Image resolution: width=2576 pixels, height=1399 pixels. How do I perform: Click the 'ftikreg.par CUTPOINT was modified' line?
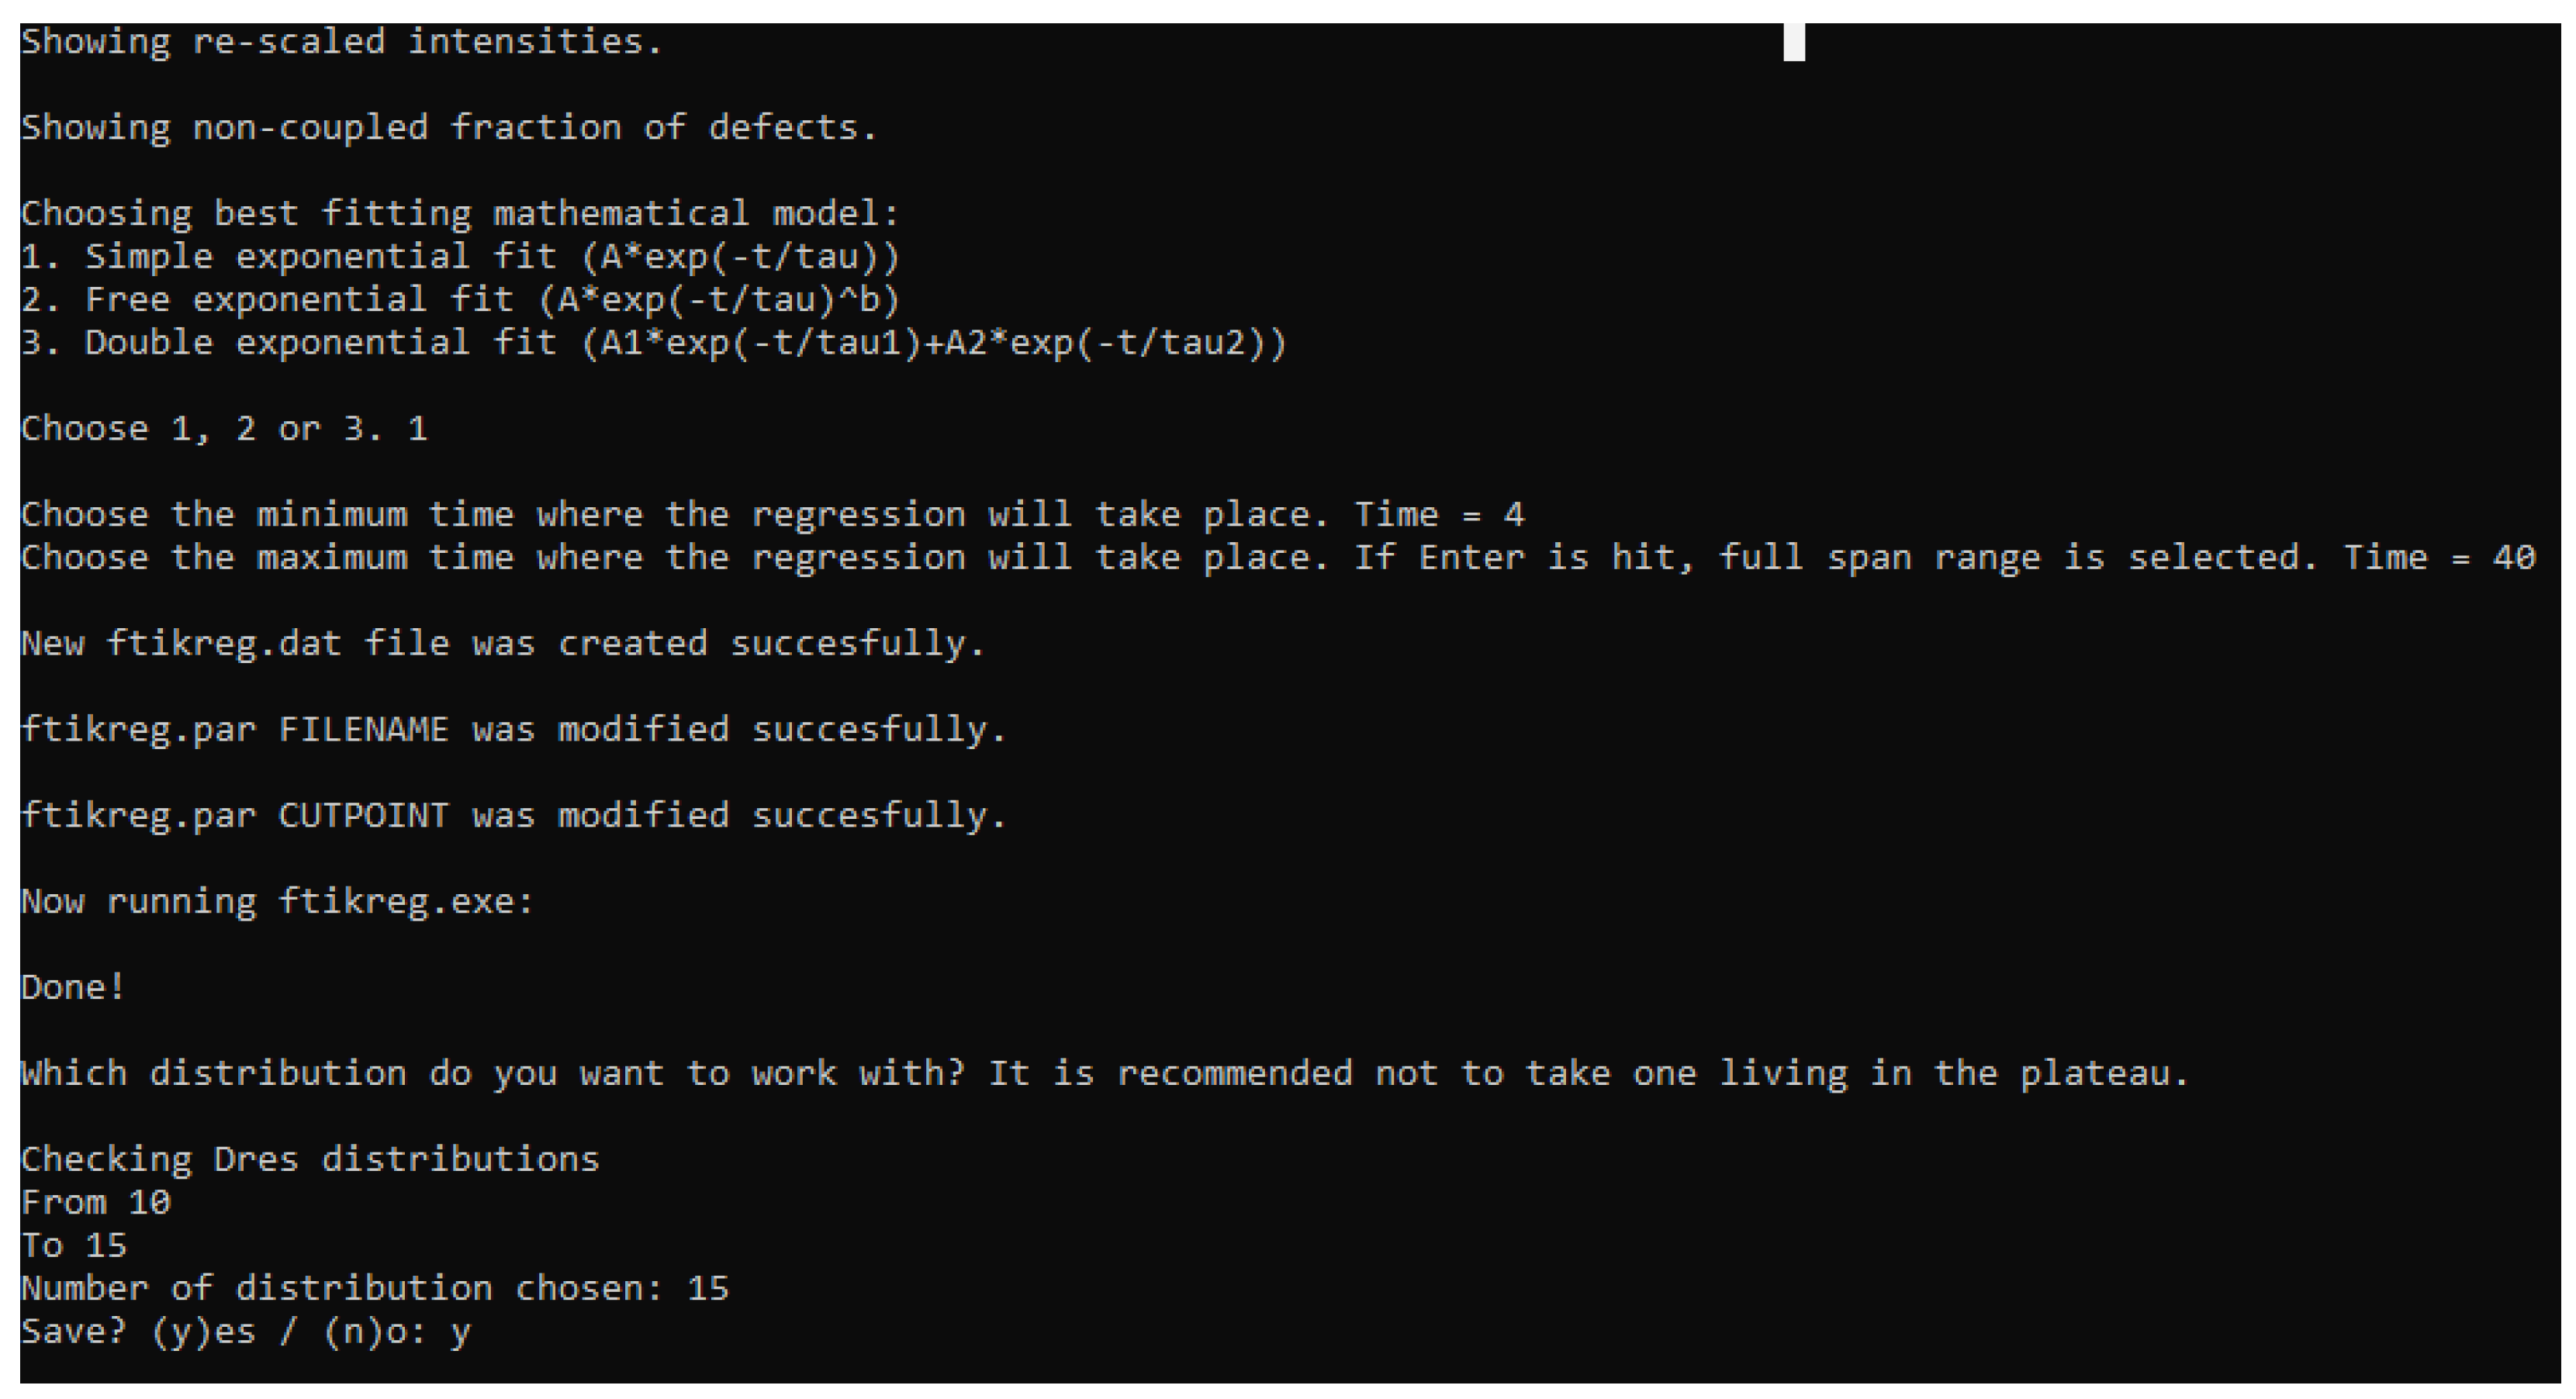click(x=513, y=815)
